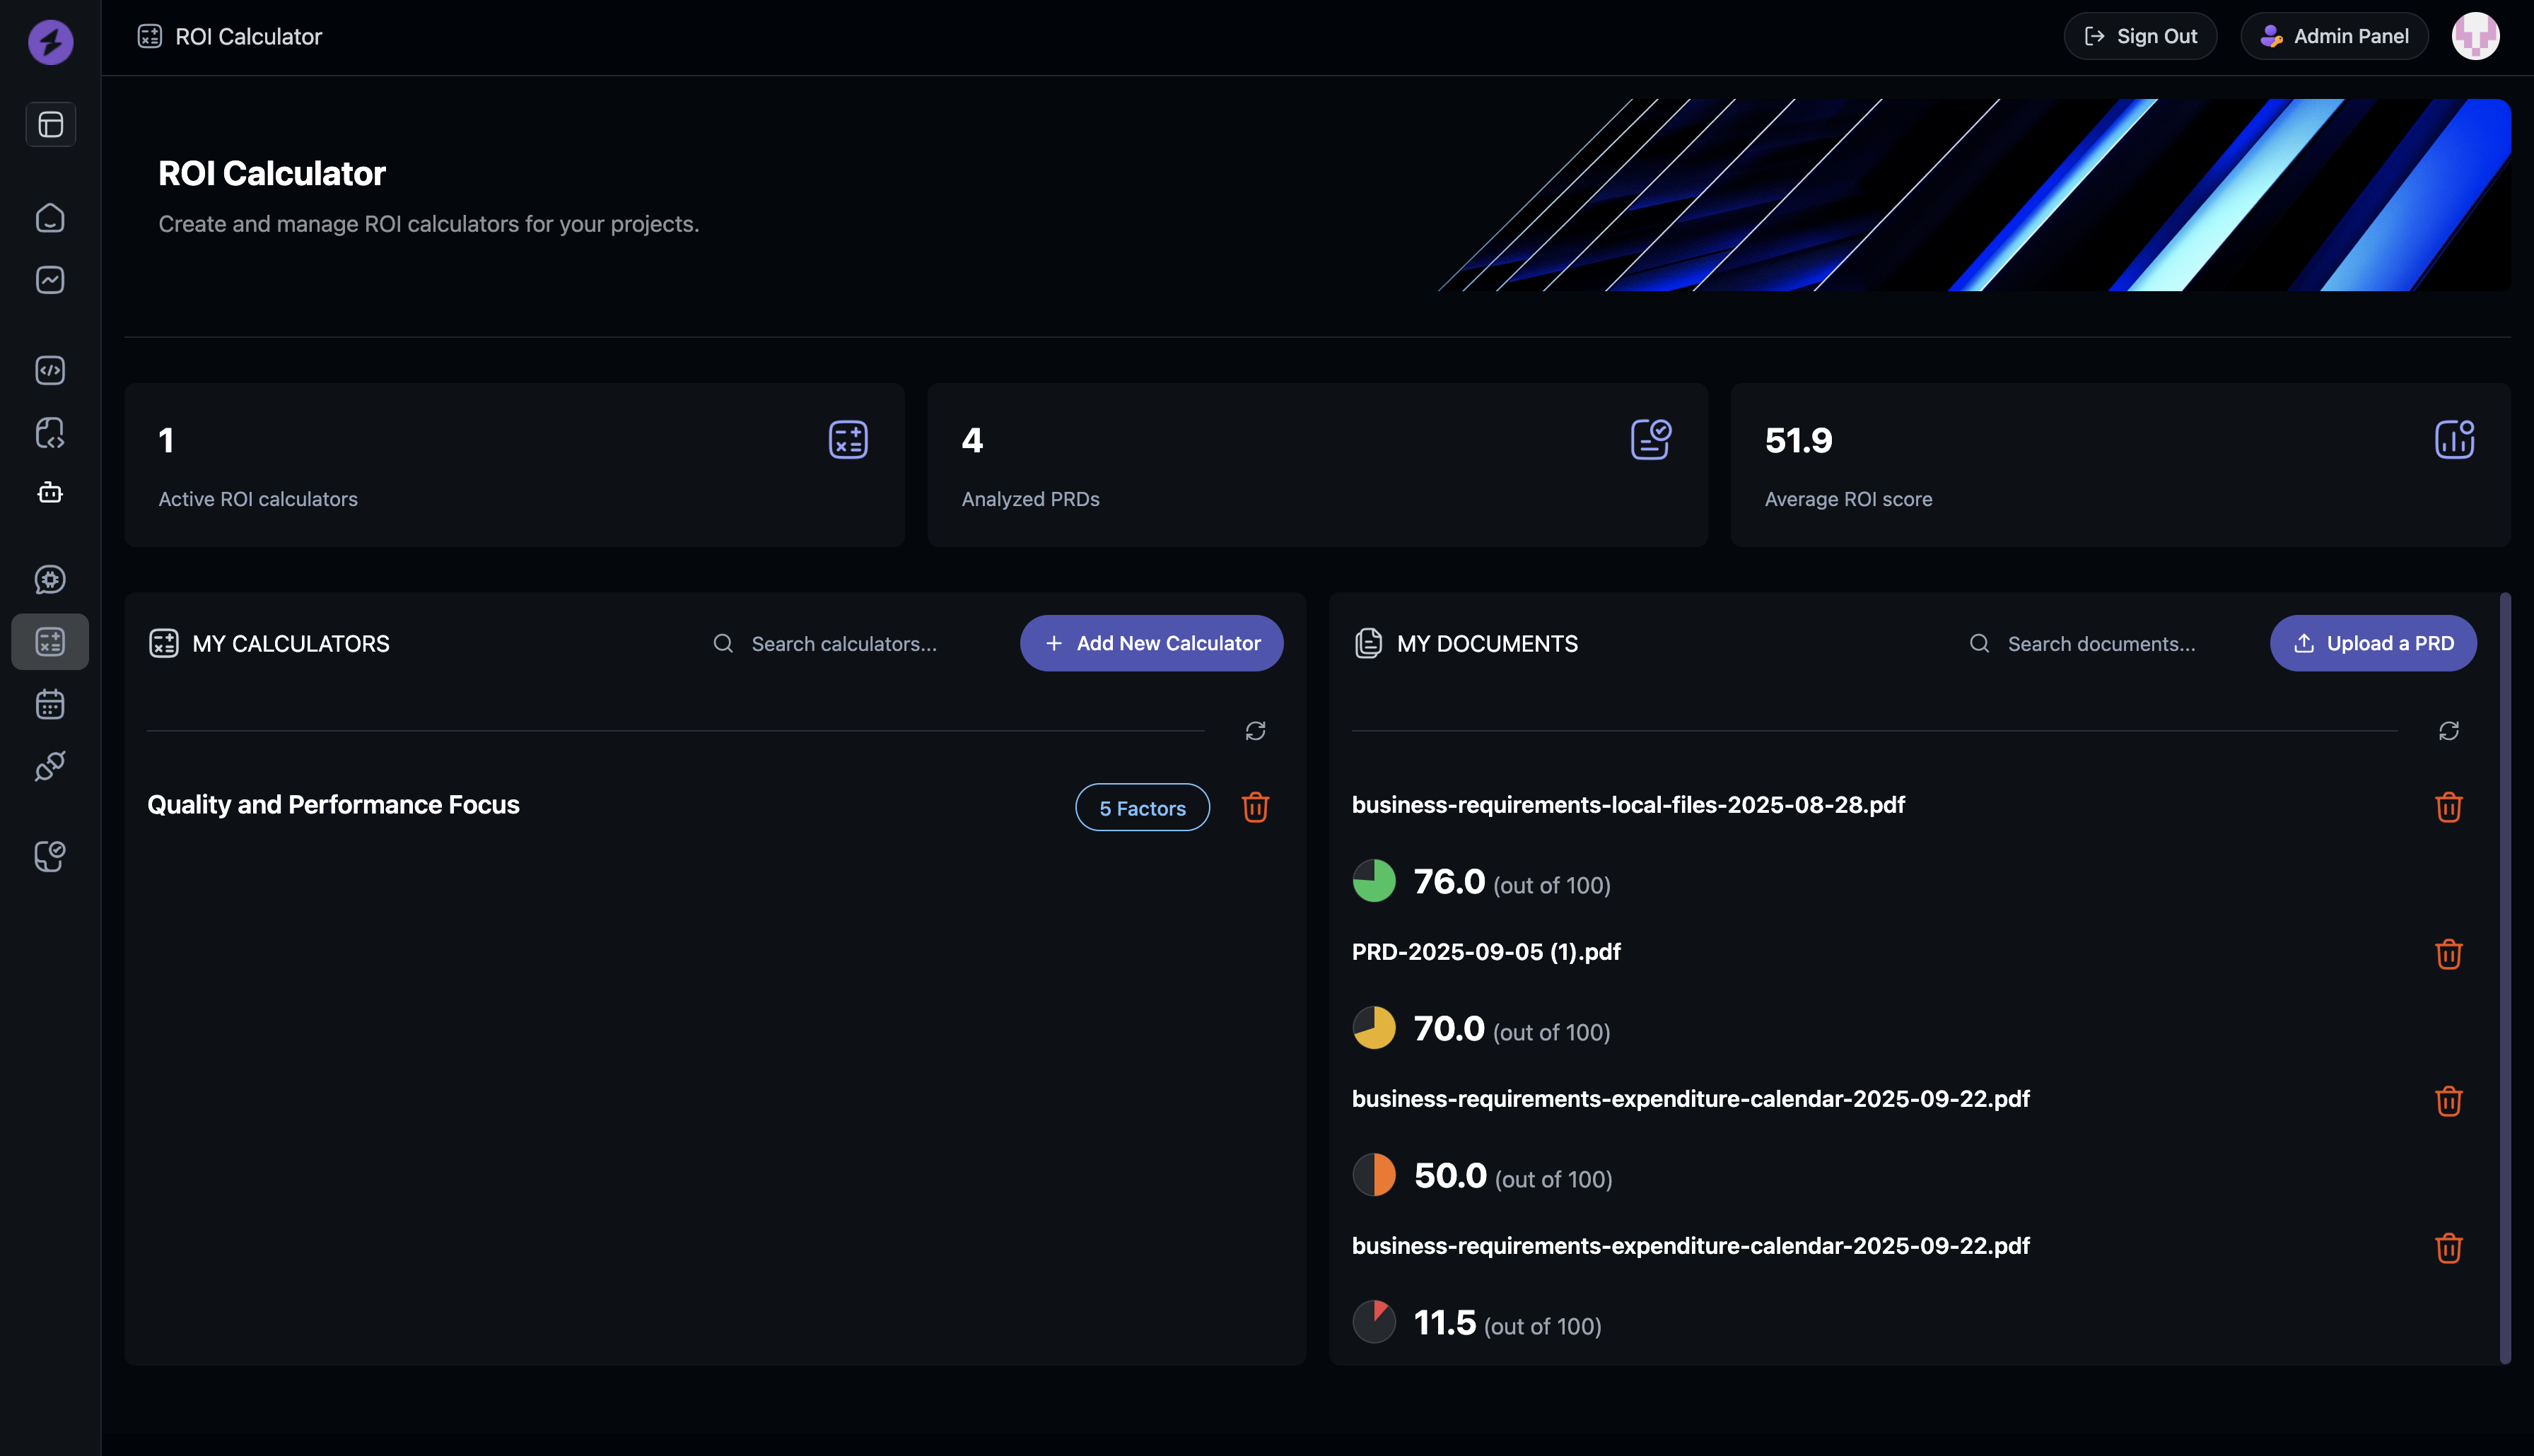This screenshot has height=1456, width=2534.
Task: Open the code editor sidebar icon
Action: (x=50, y=370)
